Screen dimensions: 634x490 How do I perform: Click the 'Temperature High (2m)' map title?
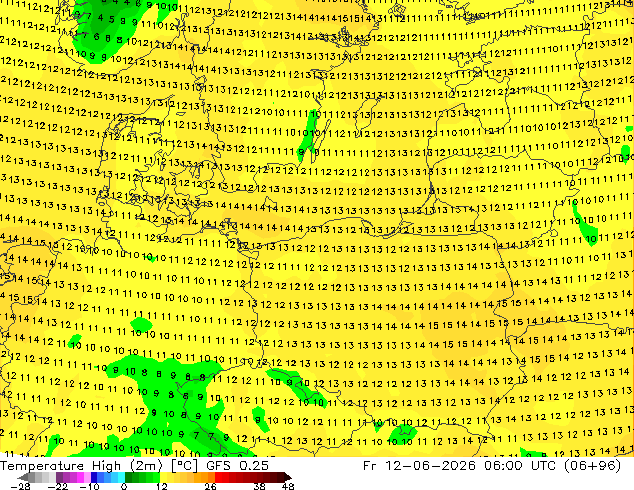coord(81,466)
